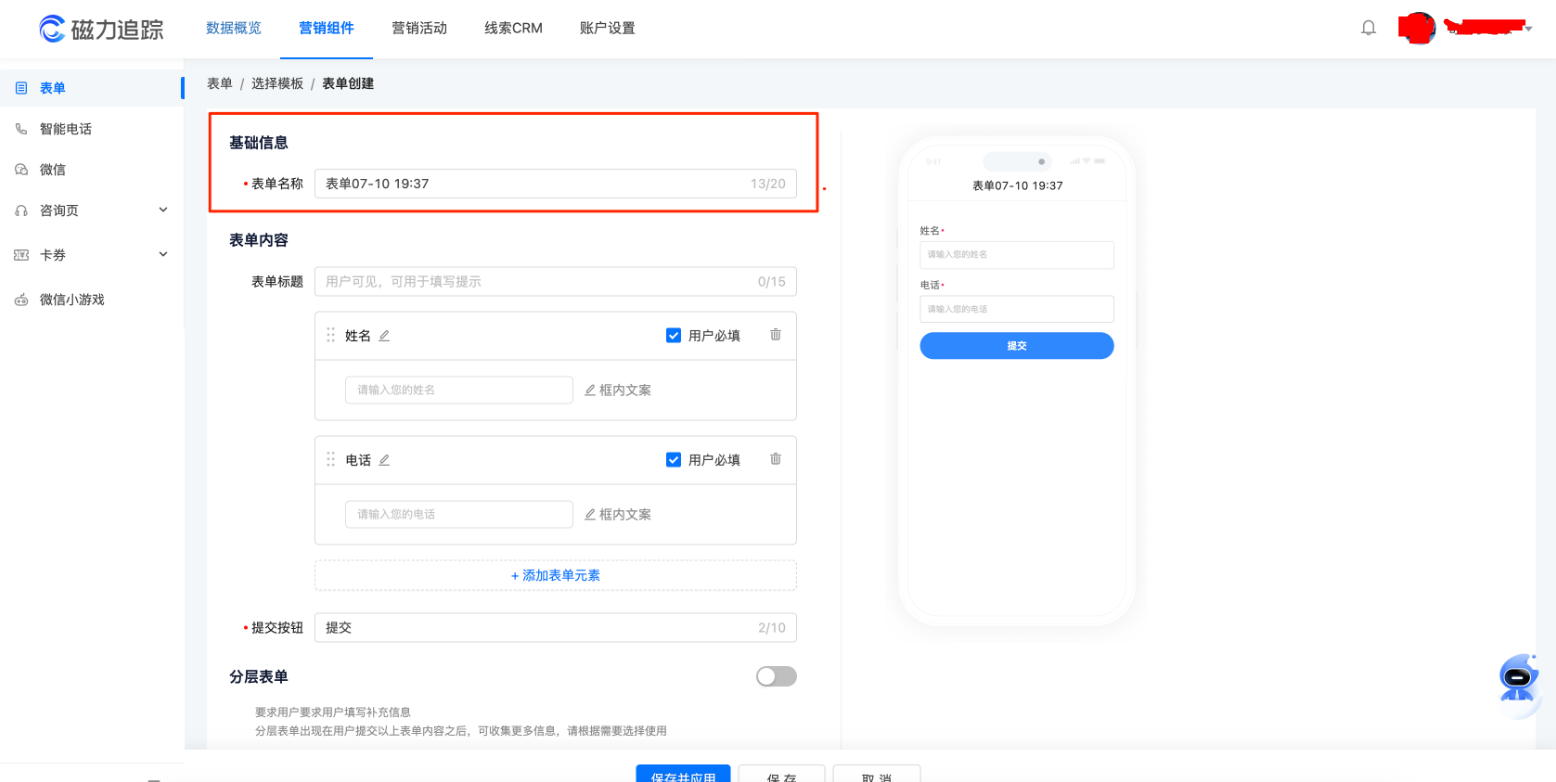Uncheck 用户必填 for the 姓名 field
Image resolution: width=1556 pixels, height=782 pixels.
[673, 335]
